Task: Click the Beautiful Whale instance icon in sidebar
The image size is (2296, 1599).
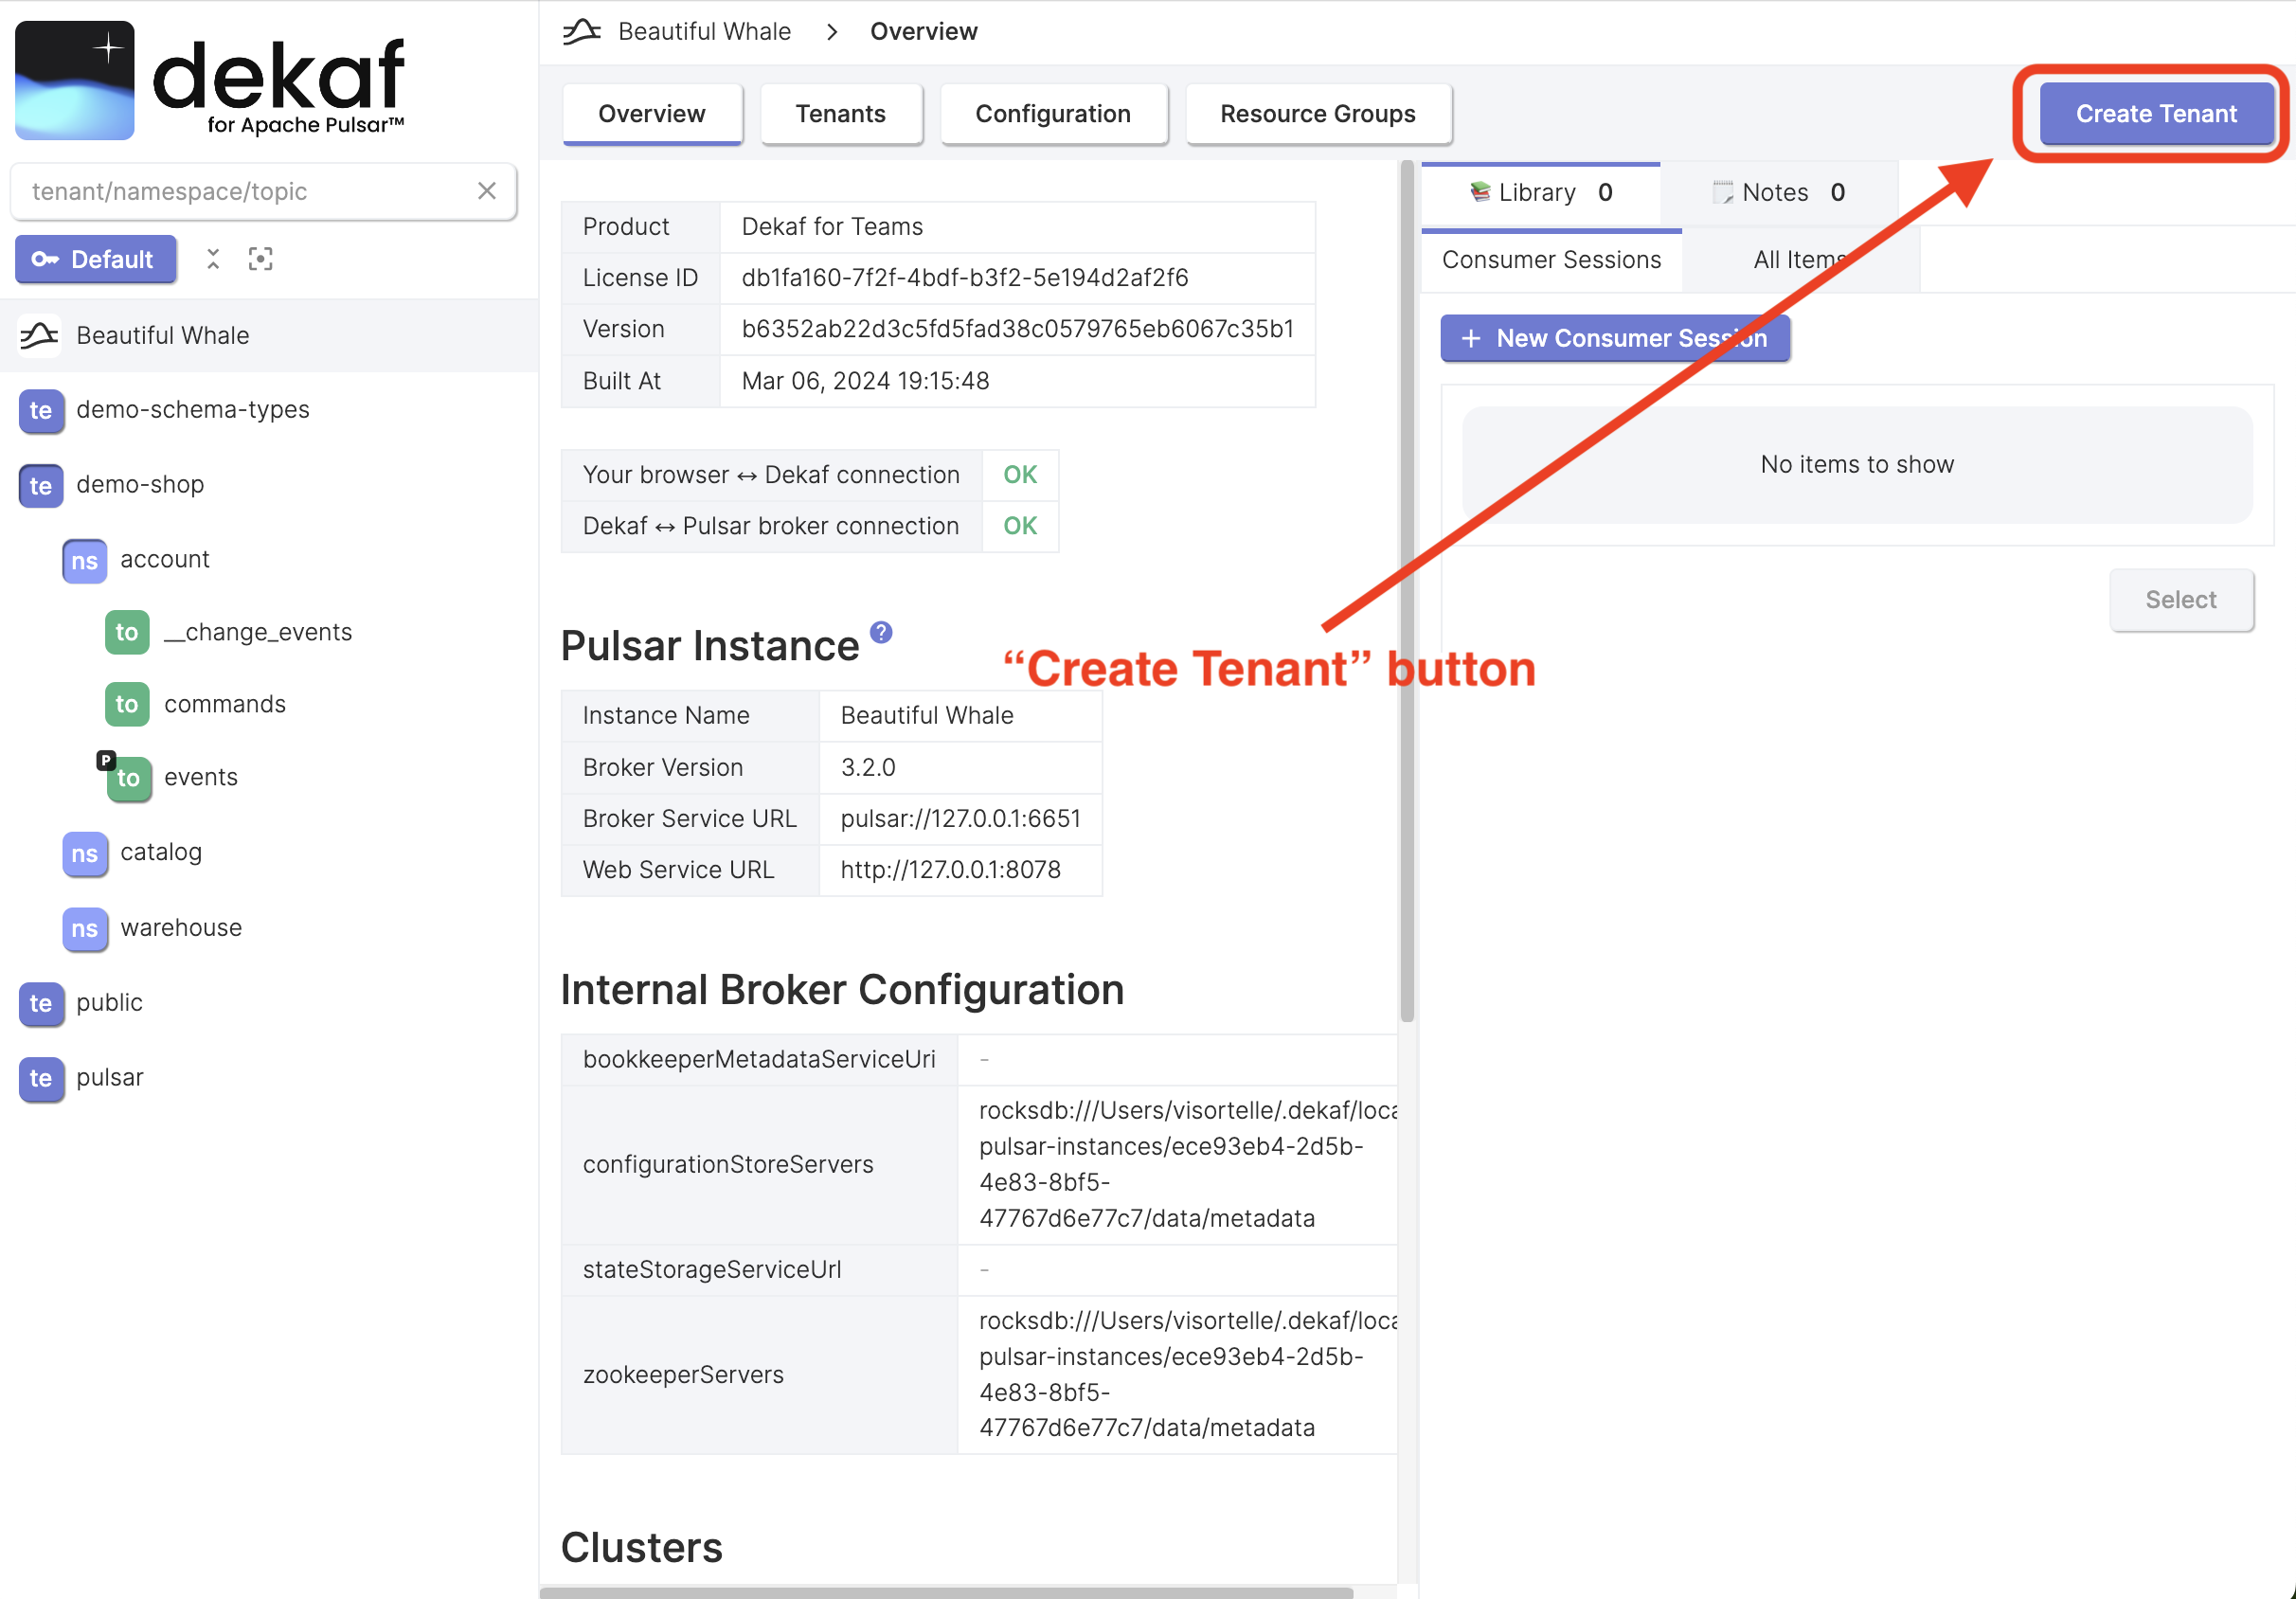Action: coord(40,335)
